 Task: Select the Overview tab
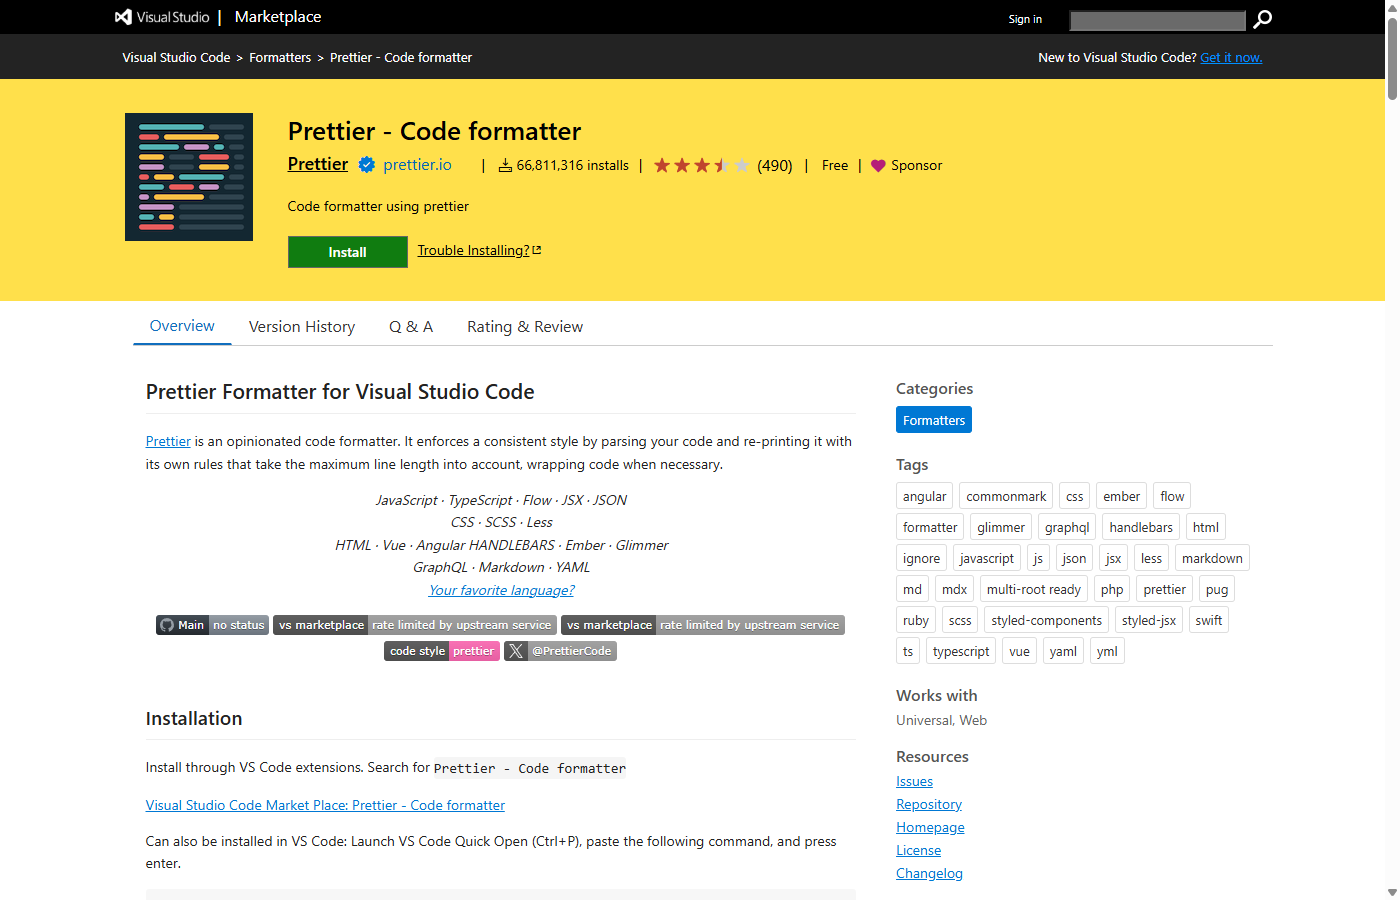182,326
